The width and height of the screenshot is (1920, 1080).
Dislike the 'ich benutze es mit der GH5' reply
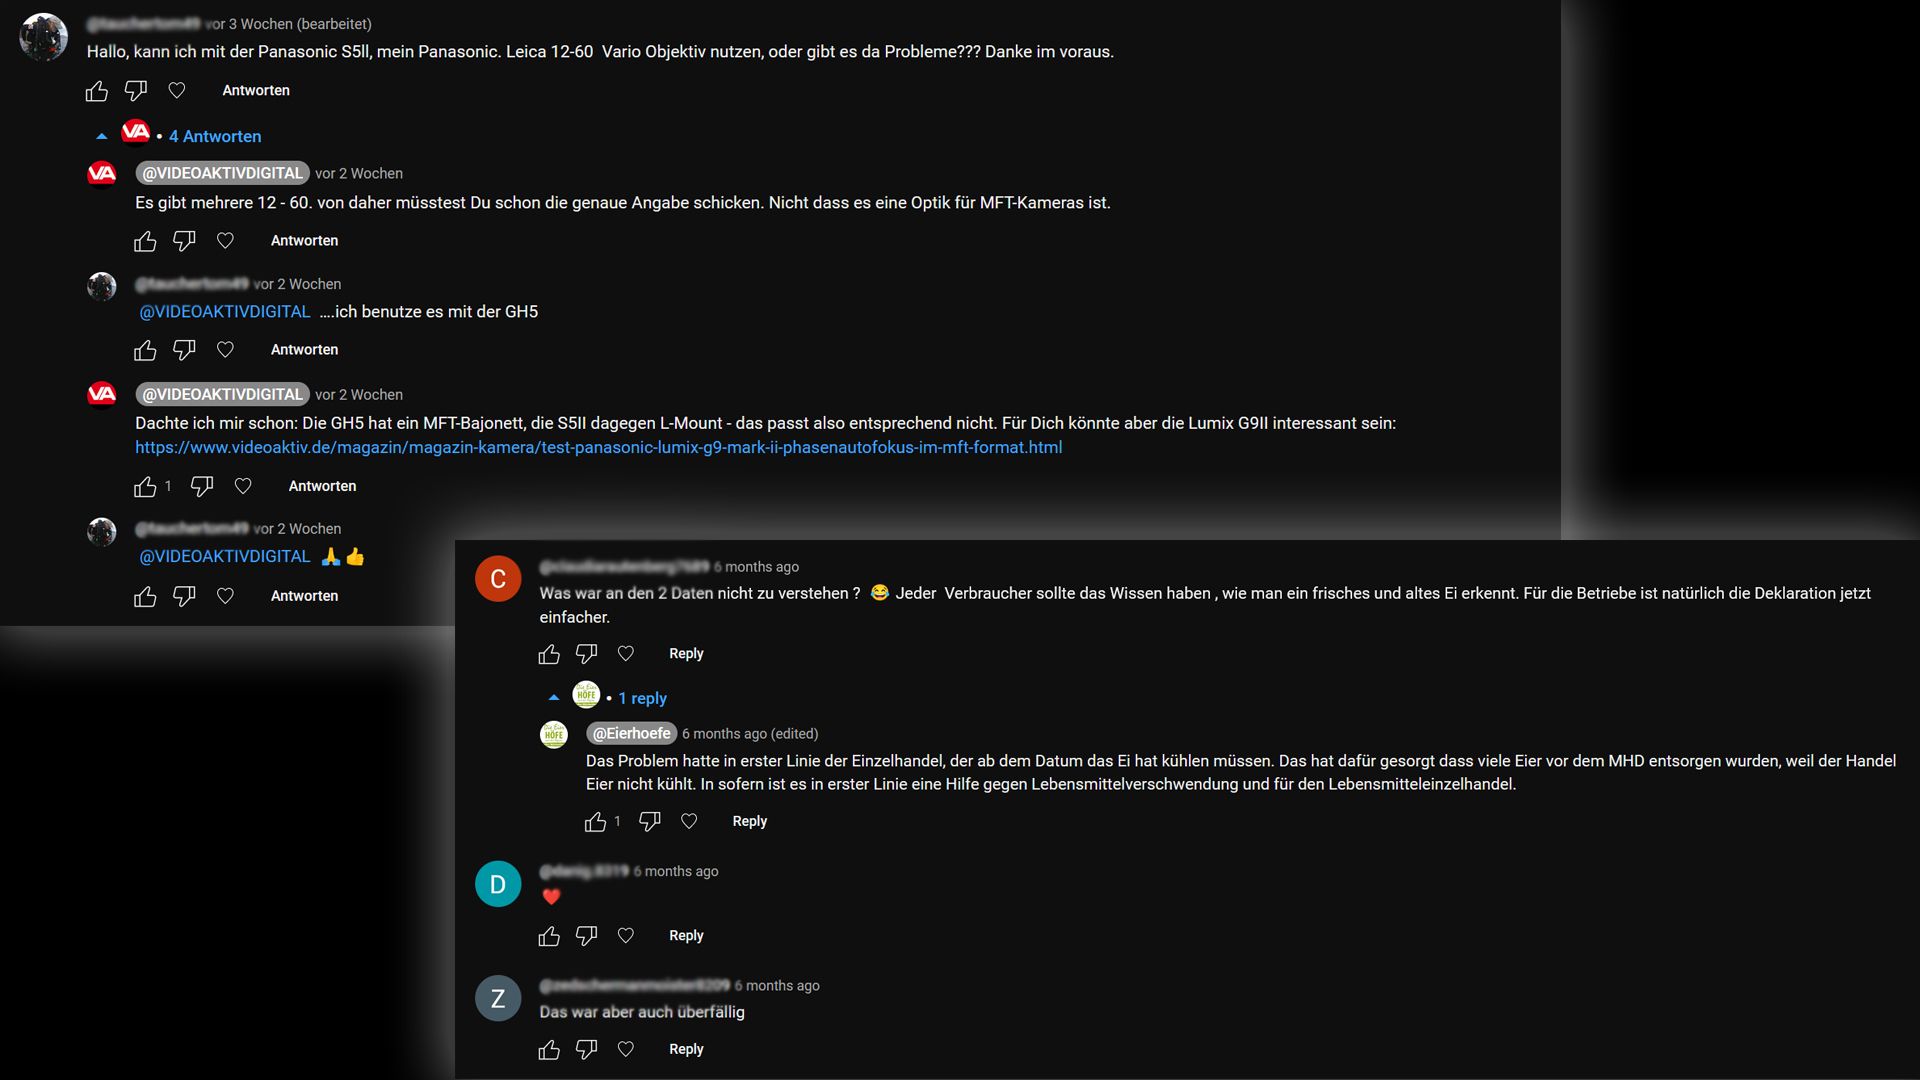[x=184, y=350]
